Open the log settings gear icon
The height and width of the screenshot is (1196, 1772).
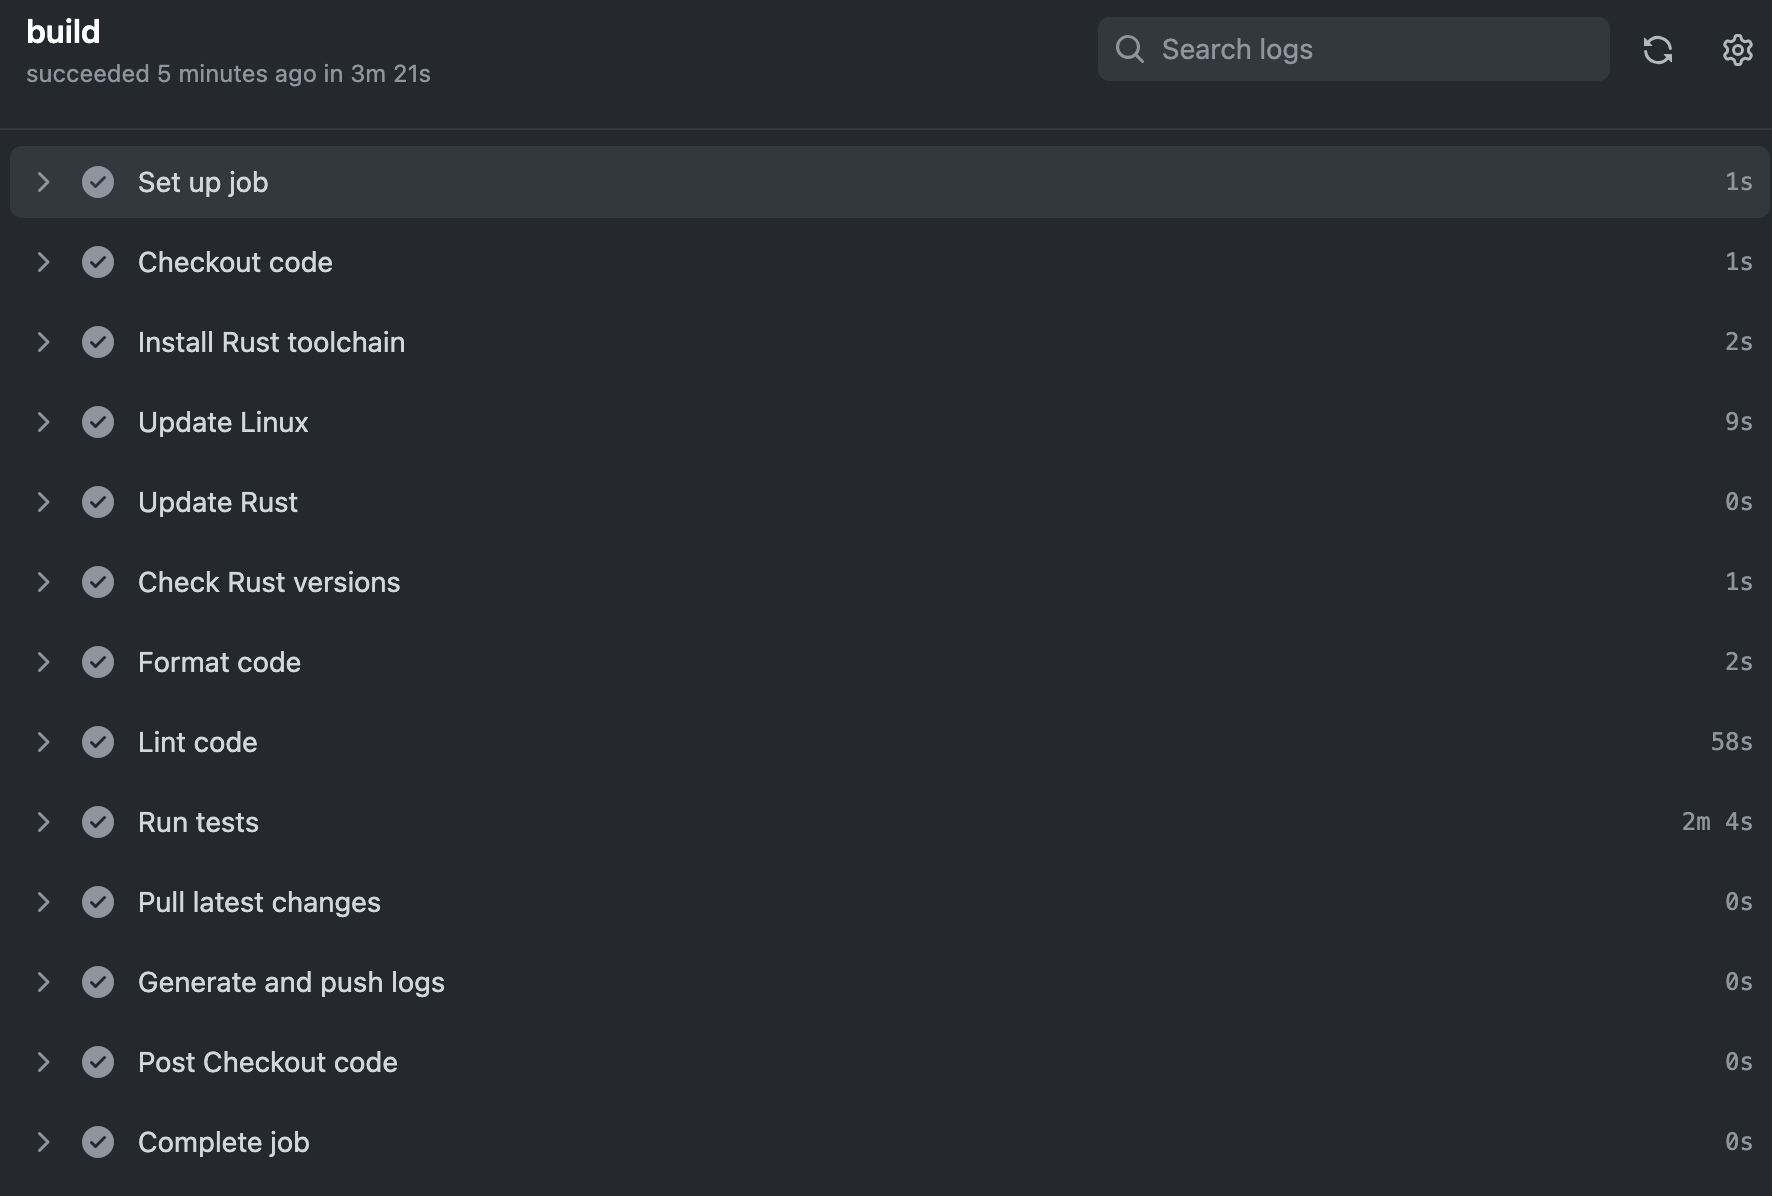[1737, 49]
